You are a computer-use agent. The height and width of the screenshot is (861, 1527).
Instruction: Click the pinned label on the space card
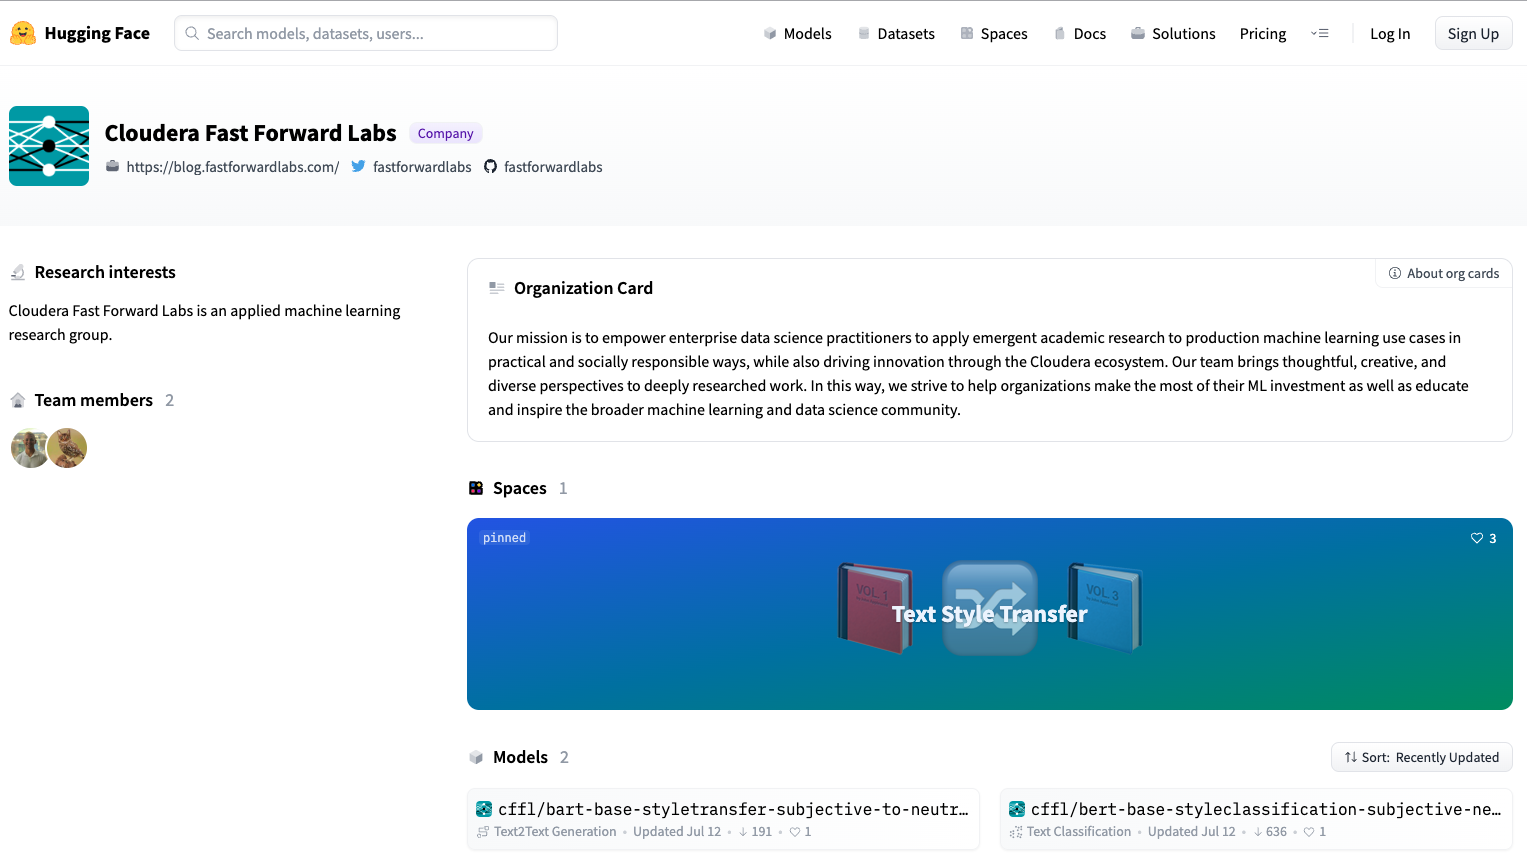click(x=504, y=538)
